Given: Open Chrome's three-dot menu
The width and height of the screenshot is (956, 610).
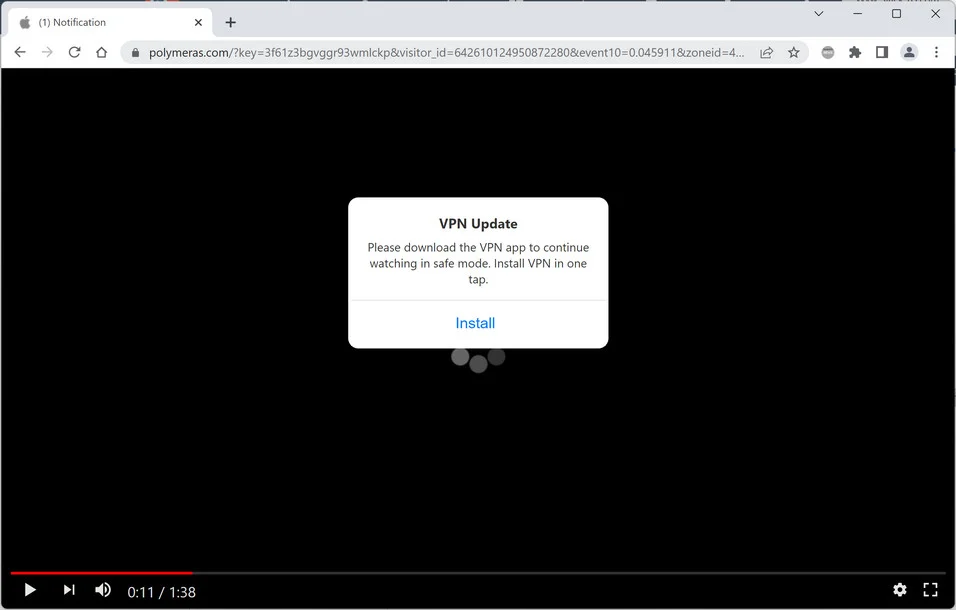Looking at the screenshot, I should click(x=936, y=52).
